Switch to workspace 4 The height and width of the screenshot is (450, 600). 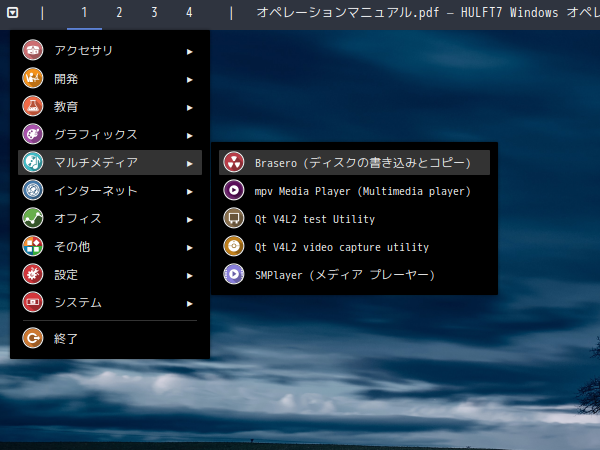point(189,13)
